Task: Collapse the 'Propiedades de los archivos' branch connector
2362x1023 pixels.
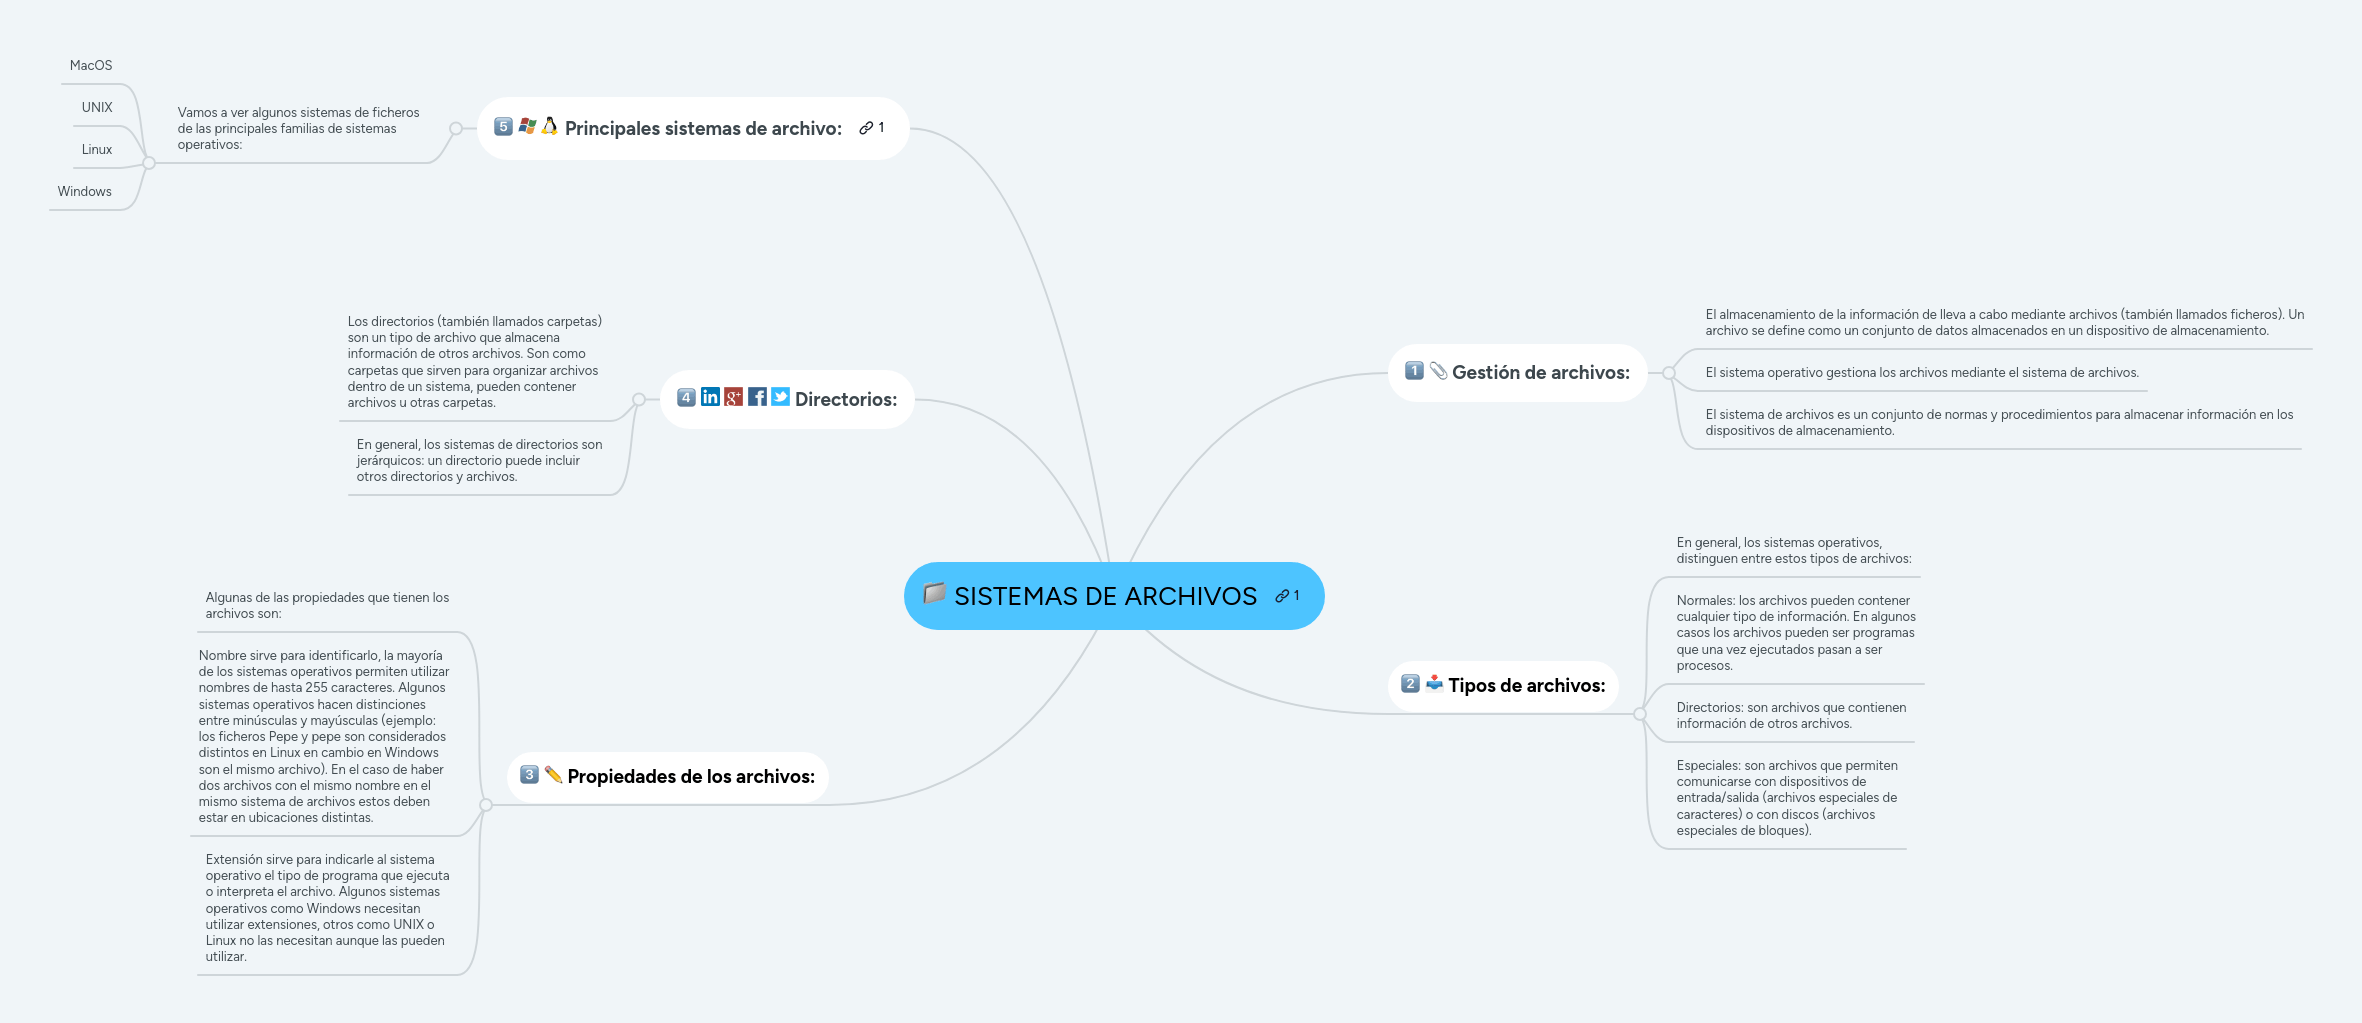Action: coord(486,806)
